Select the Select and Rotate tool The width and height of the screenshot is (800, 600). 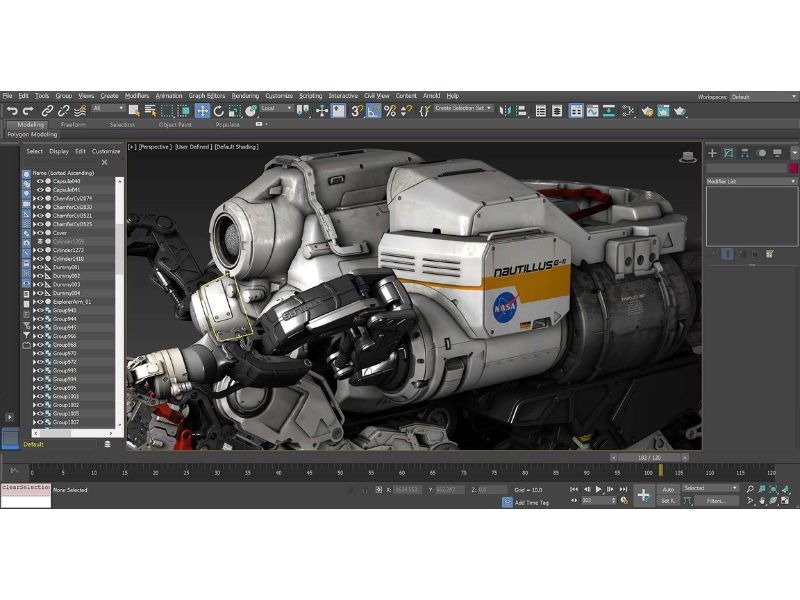(x=219, y=108)
